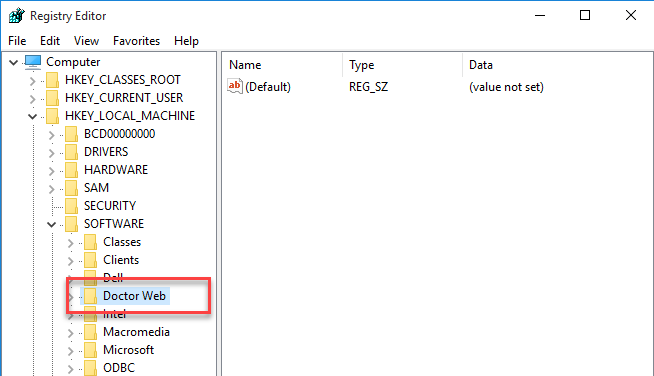Select the SAM key label
Viewport: 654px width, 376px height.
[x=96, y=188]
